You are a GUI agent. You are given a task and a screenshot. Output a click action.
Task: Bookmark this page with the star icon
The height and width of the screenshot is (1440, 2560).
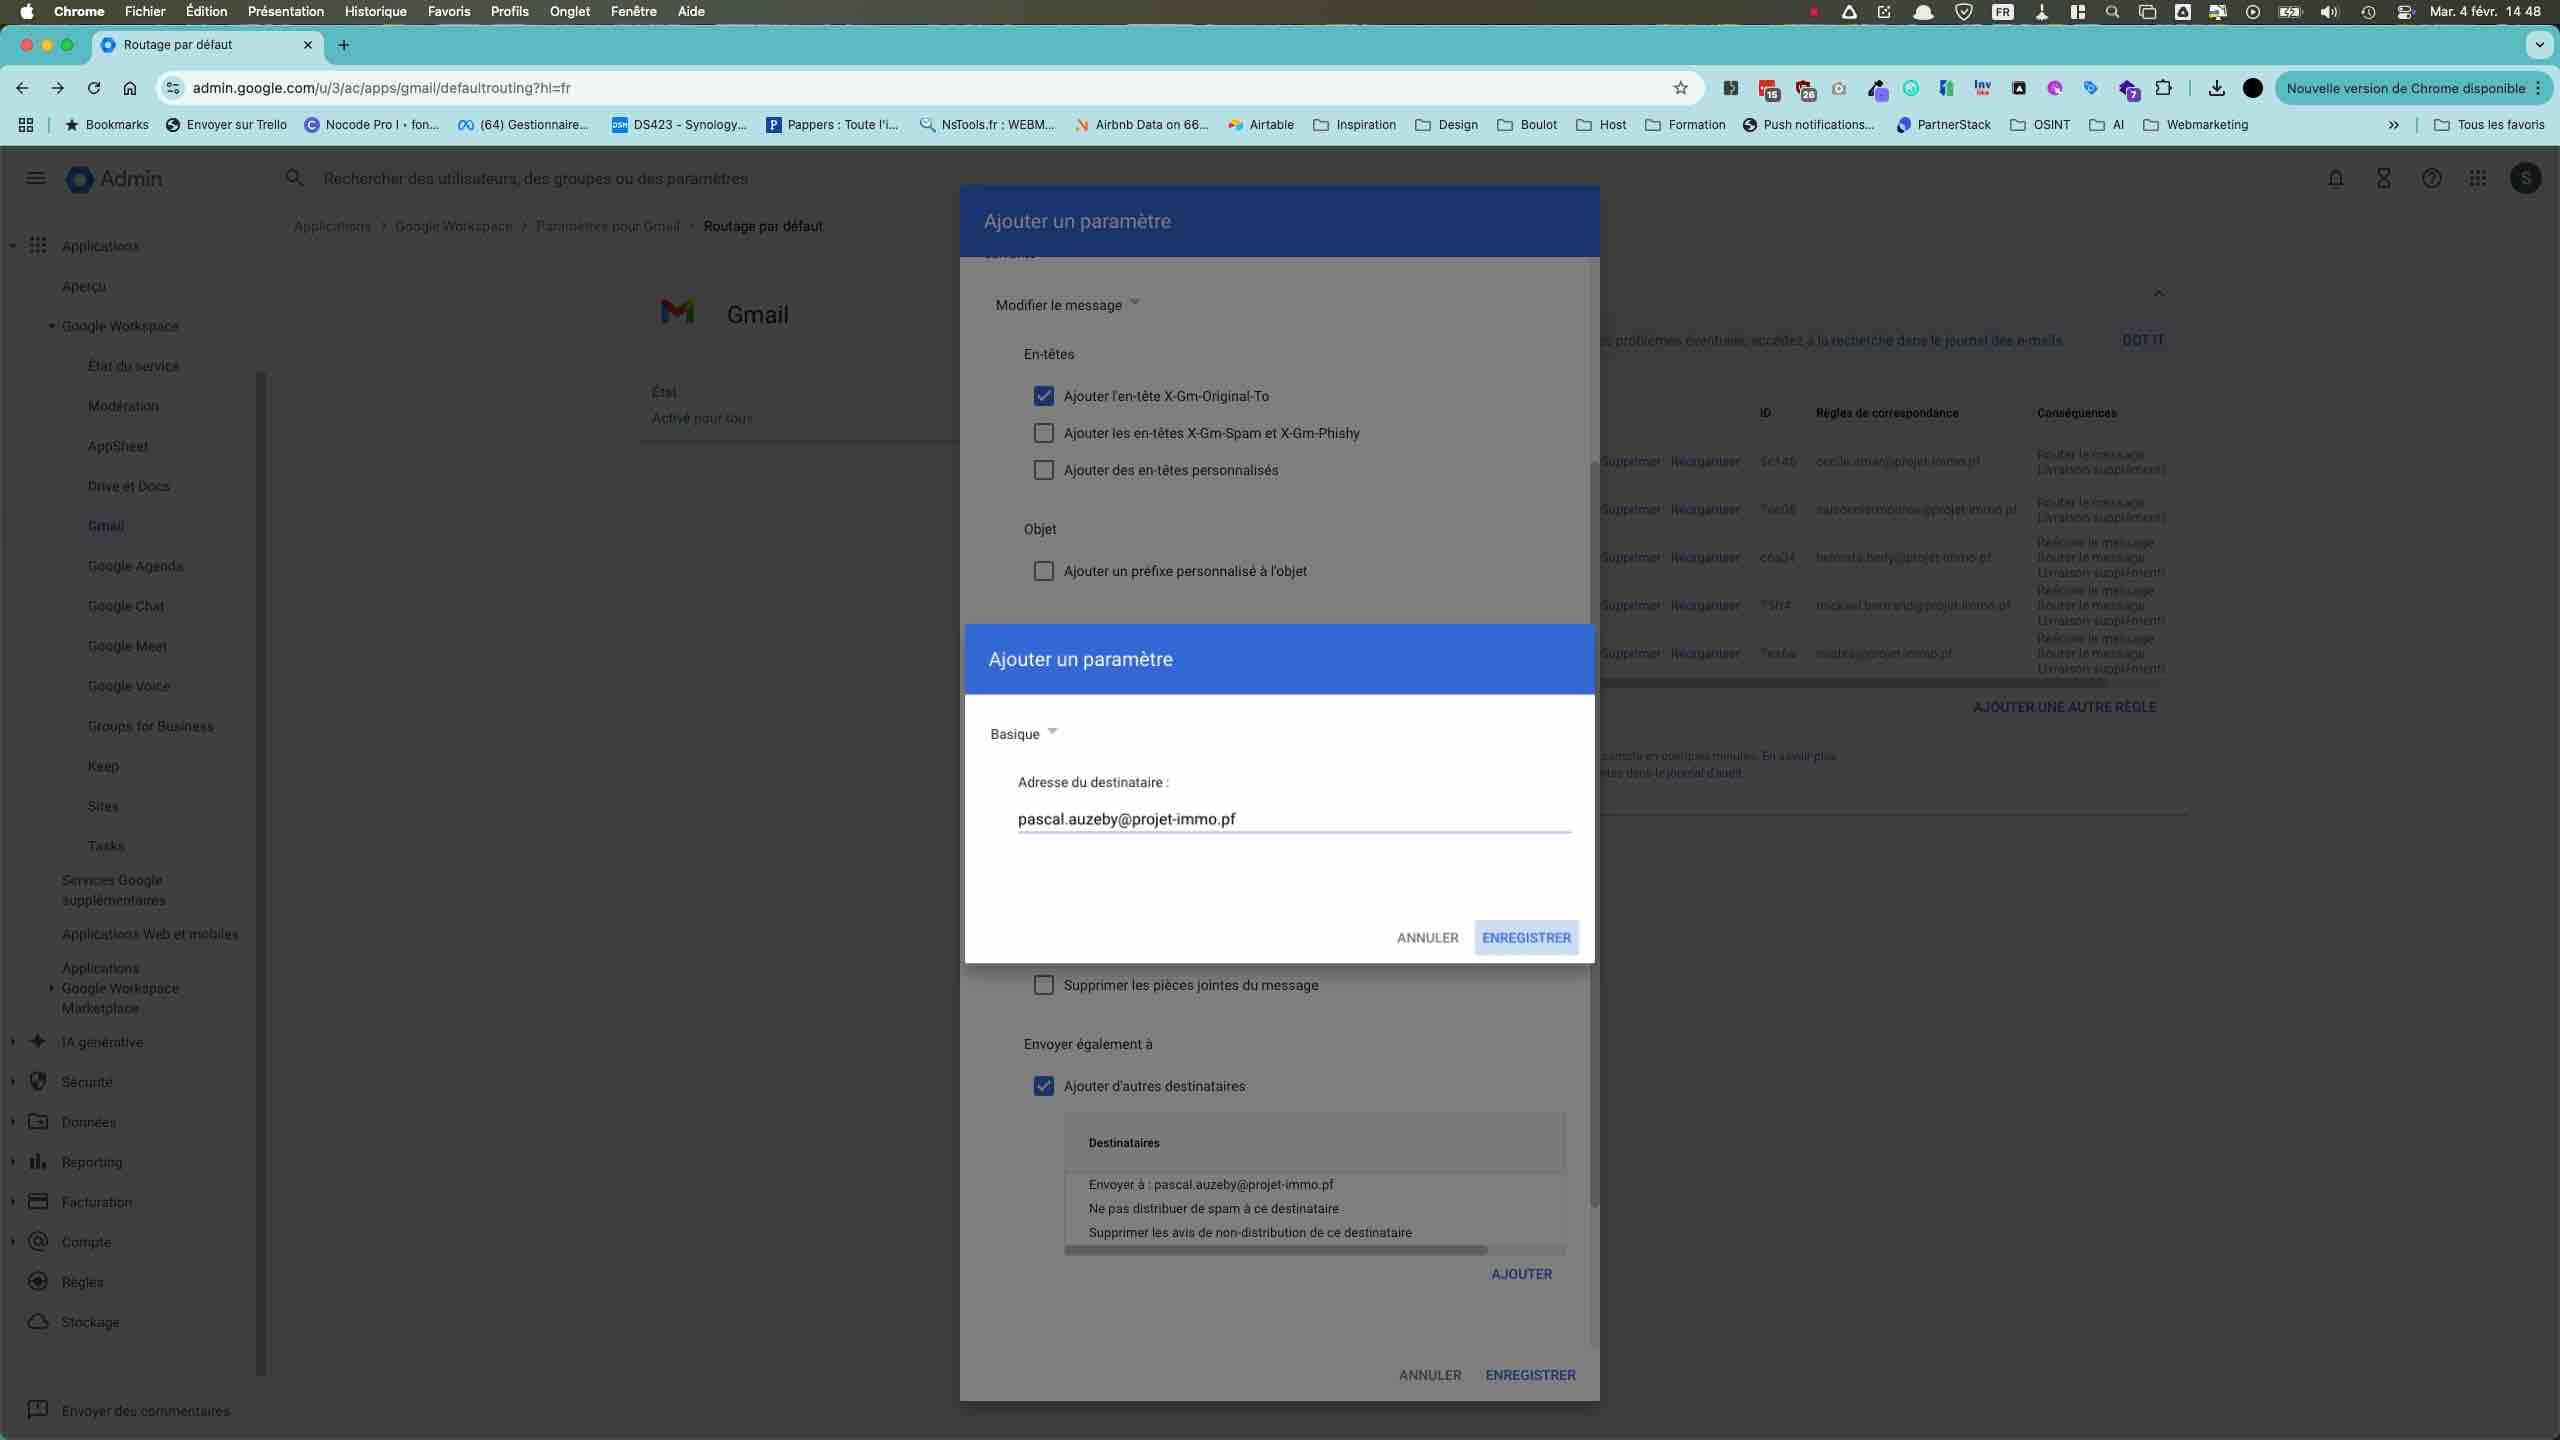pyautogui.click(x=1681, y=88)
